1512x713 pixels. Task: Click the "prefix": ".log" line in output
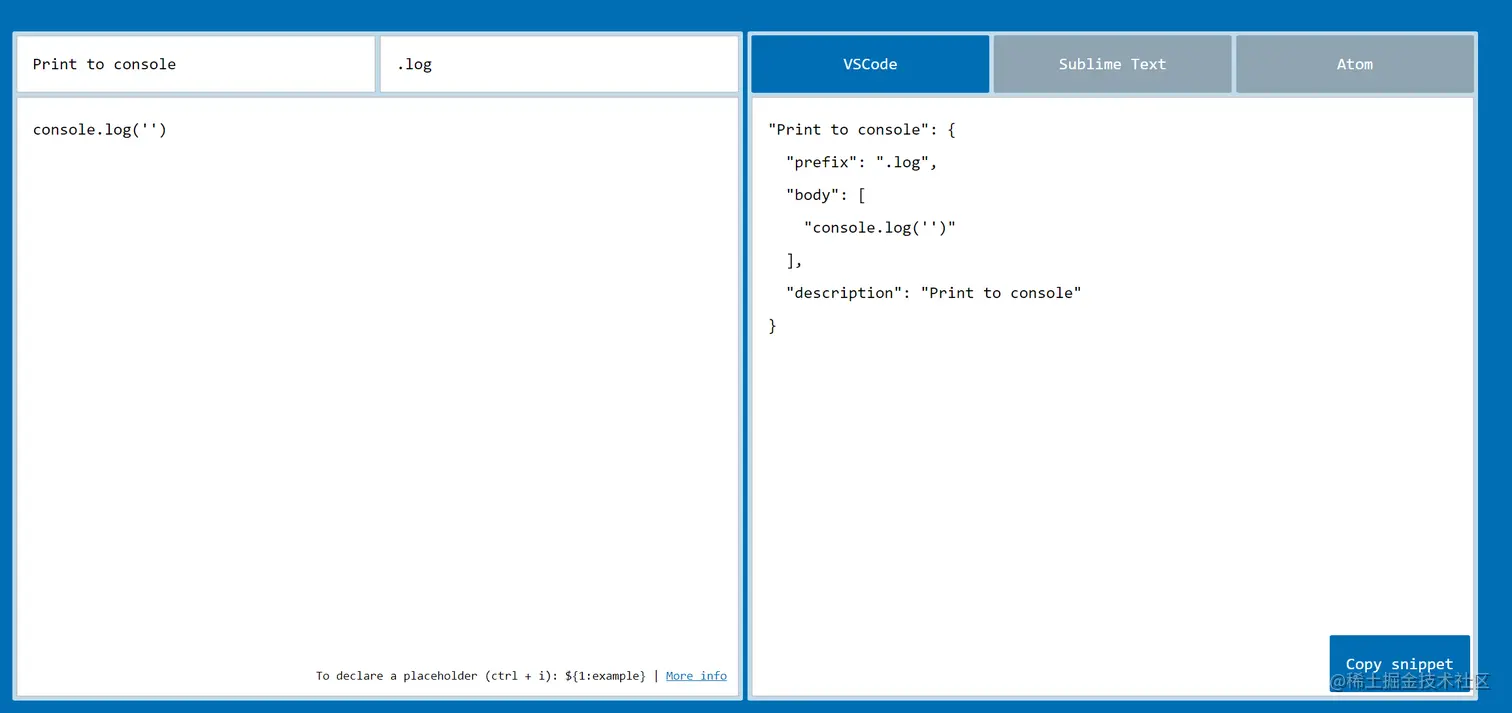tap(862, 162)
